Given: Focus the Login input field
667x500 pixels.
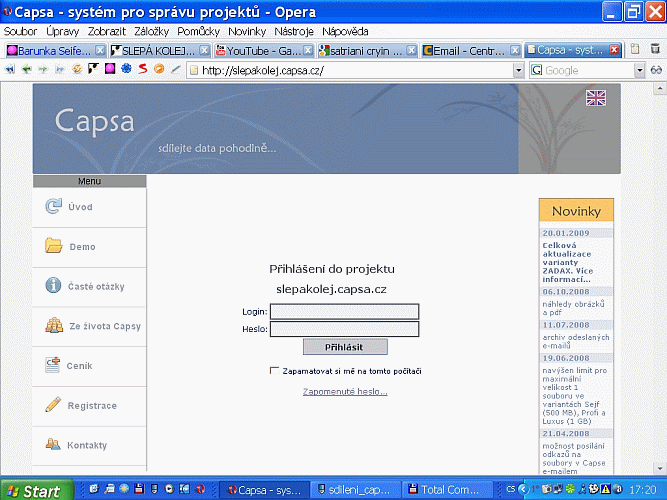Looking at the screenshot, I should [x=345, y=311].
